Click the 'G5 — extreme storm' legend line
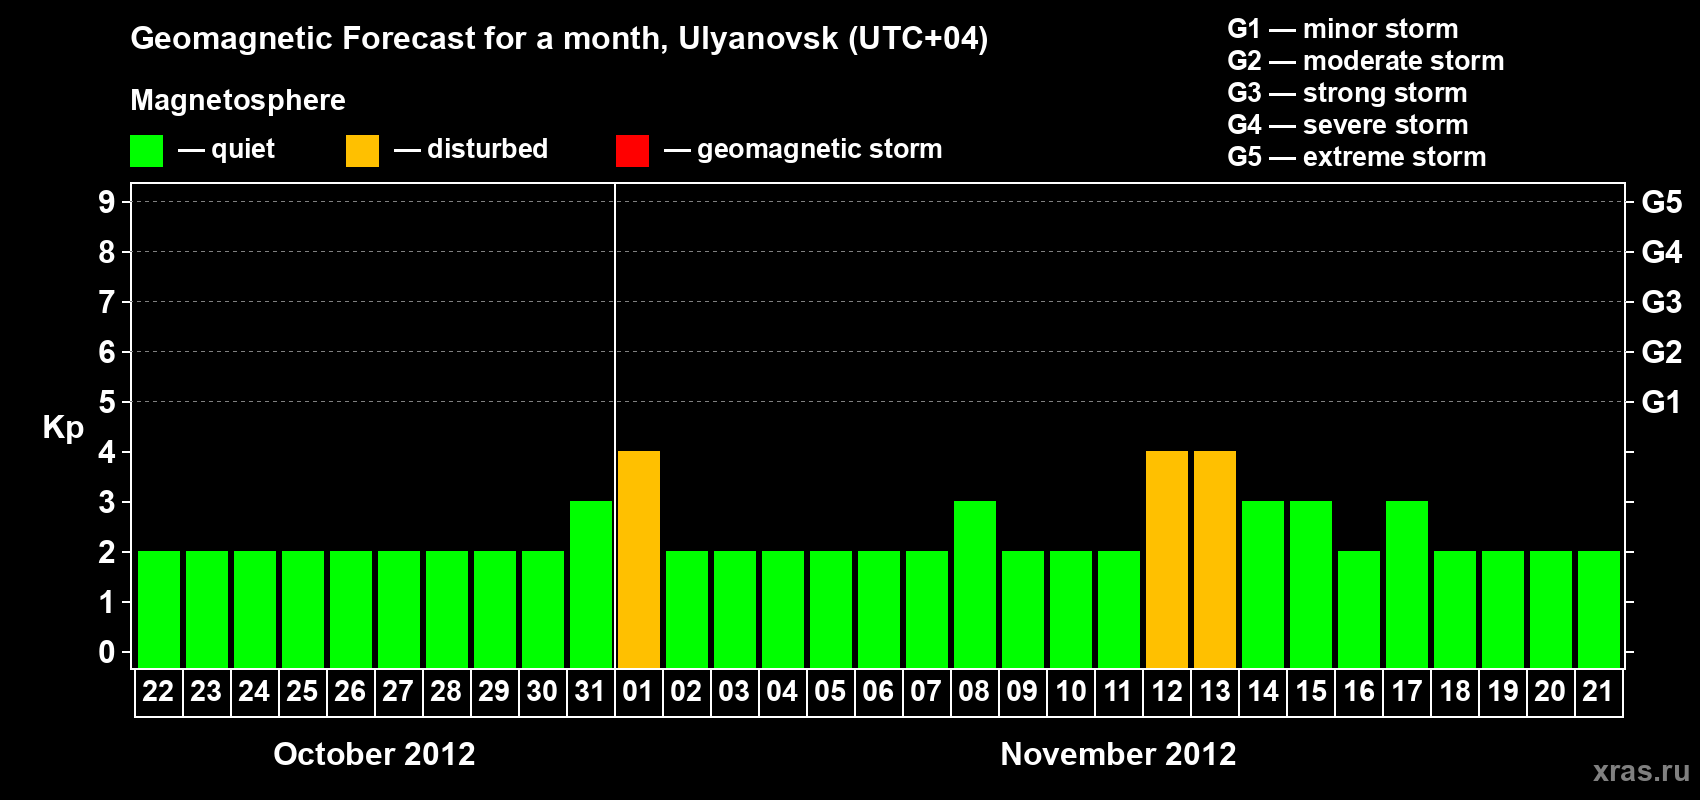 point(1357,157)
